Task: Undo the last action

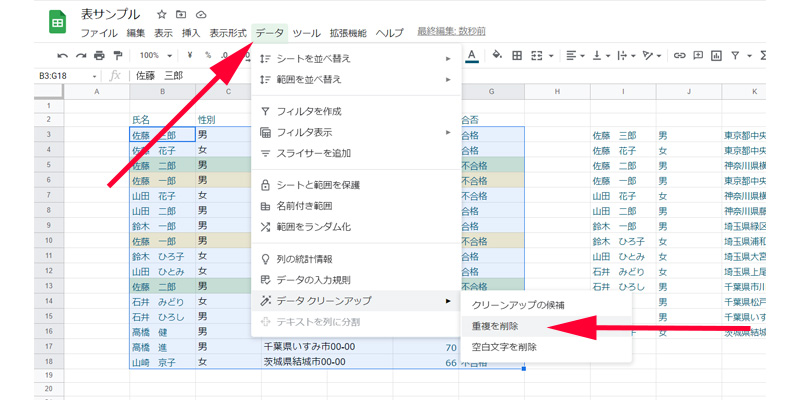Action: tap(62, 56)
